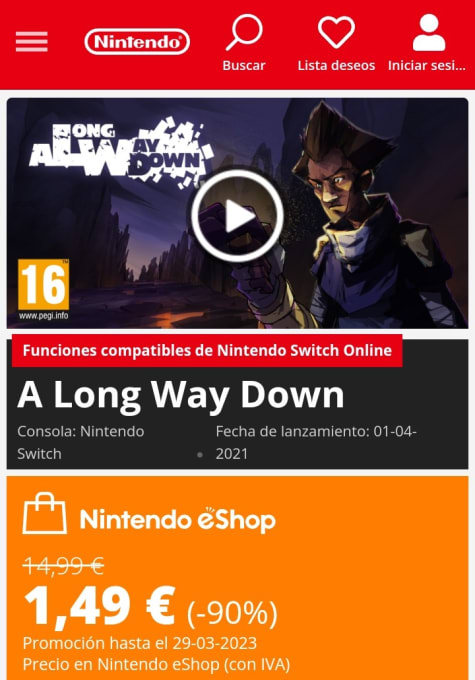Image resolution: width=475 pixels, height=680 pixels.
Task: Select the Lista deseos label
Action: (336, 65)
